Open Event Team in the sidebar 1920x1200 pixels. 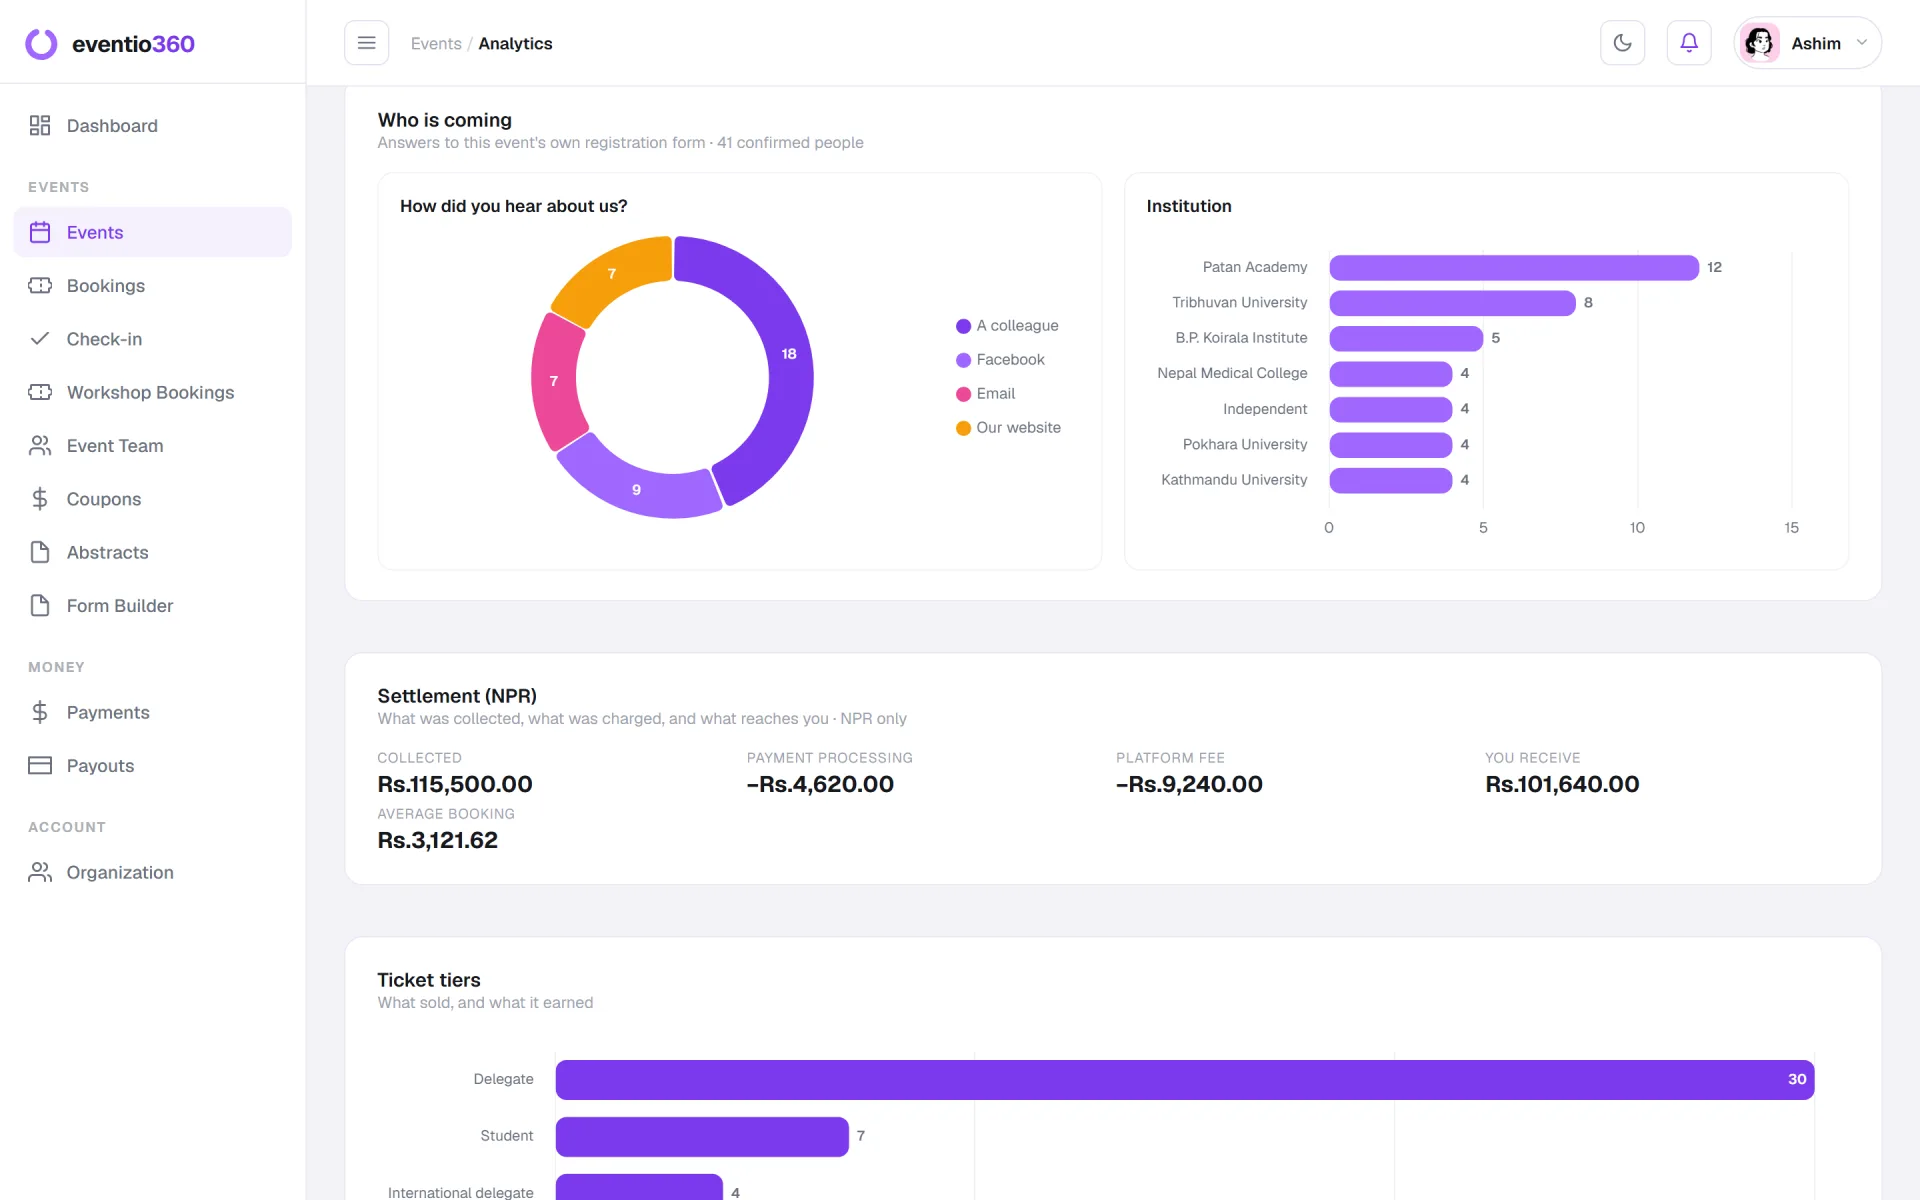(152, 445)
